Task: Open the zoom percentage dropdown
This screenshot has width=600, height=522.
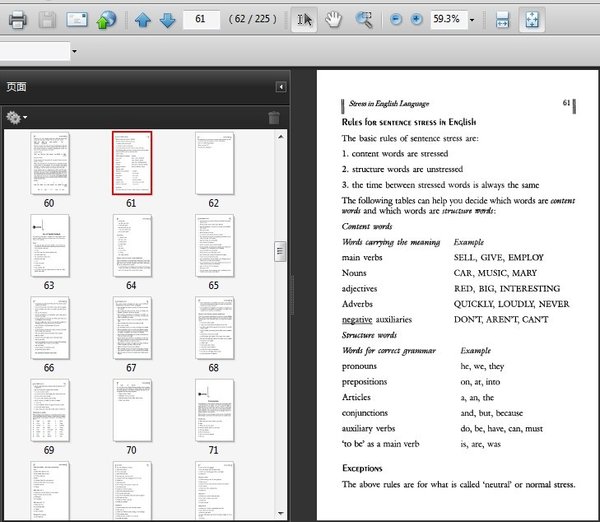Action: (472, 19)
